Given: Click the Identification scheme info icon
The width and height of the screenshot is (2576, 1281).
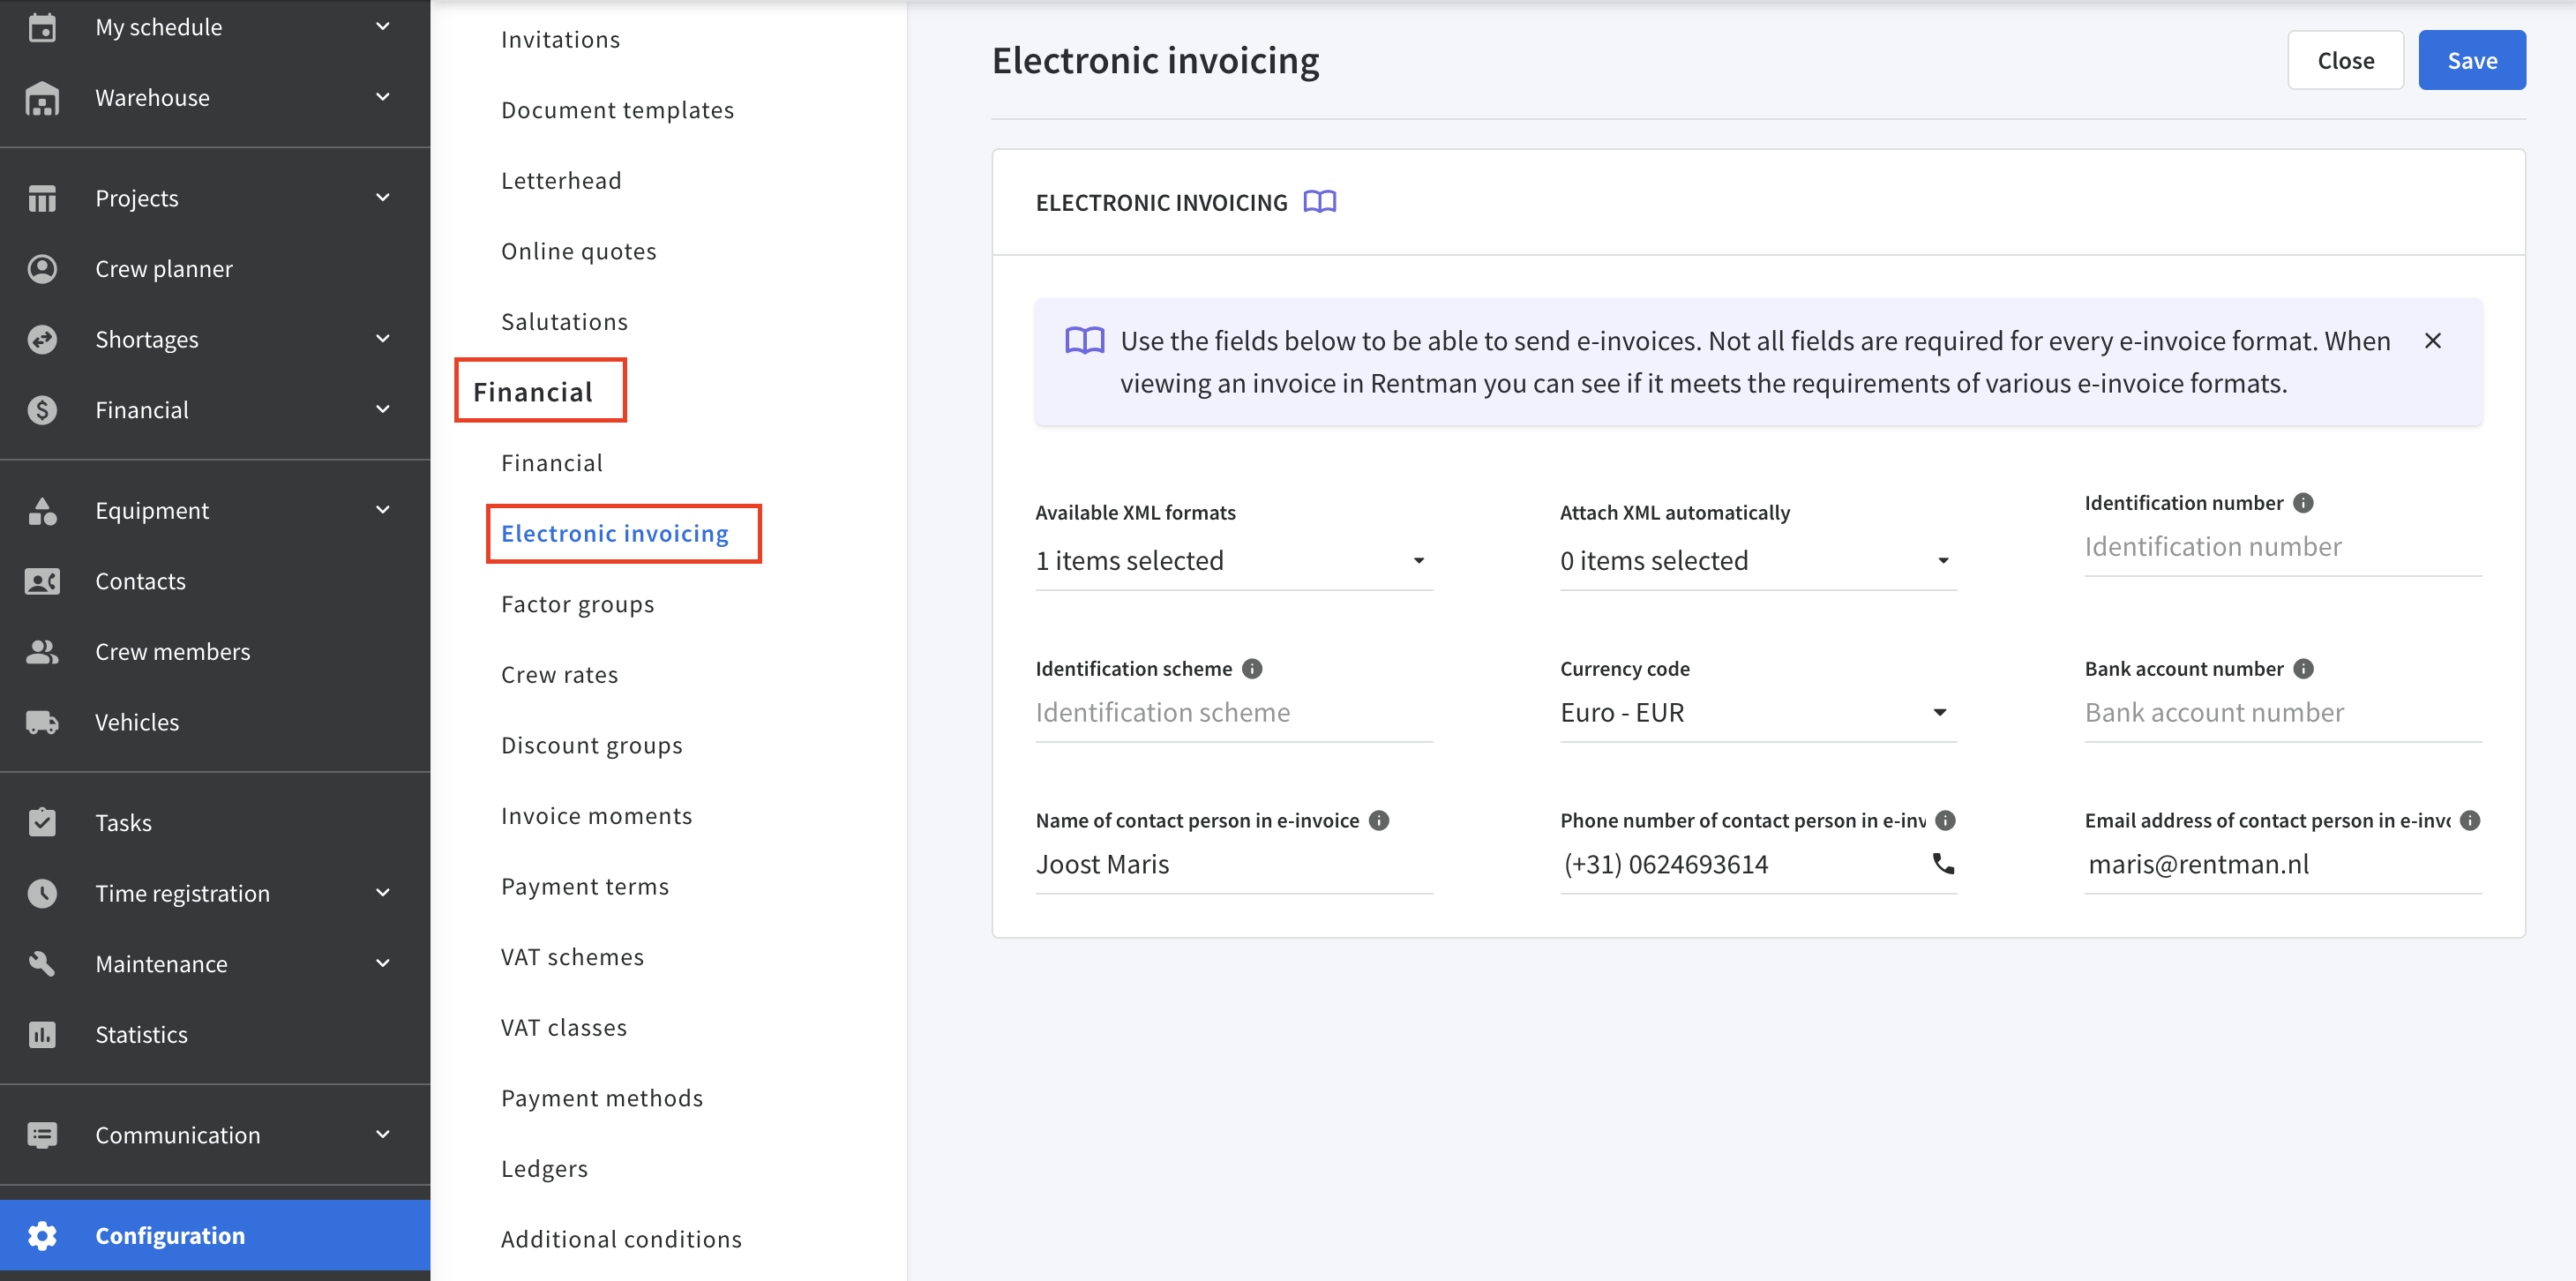Looking at the screenshot, I should pos(1252,669).
